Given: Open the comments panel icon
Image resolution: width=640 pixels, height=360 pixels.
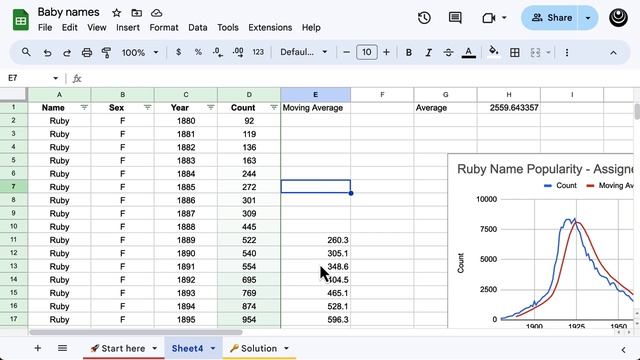Looking at the screenshot, I should point(455,18).
